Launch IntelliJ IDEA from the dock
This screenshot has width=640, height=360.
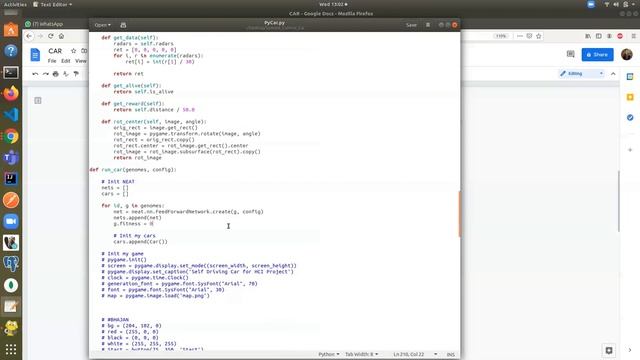11,179
